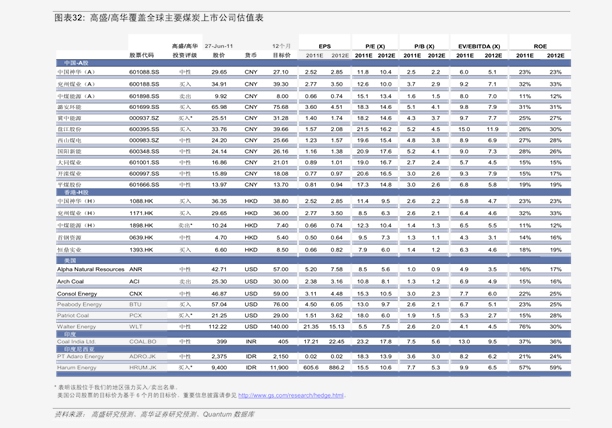Select the price value 112.22
Viewport: 612px width, 428px height.
pos(218,327)
